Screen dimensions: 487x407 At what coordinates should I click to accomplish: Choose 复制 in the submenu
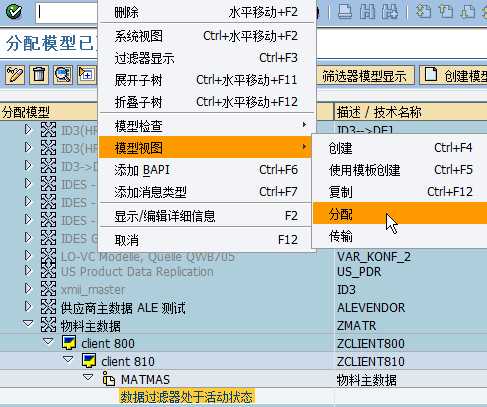pyautogui.click(x=400, y=192)
